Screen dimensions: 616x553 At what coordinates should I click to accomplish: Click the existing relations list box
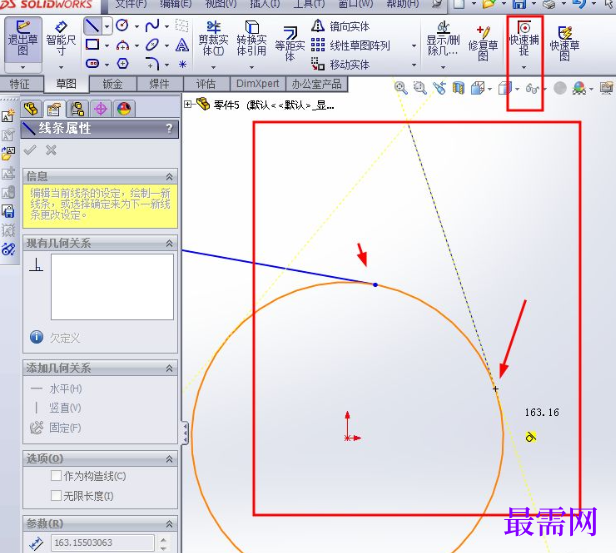pyautogui.click(x=112, y=287)
